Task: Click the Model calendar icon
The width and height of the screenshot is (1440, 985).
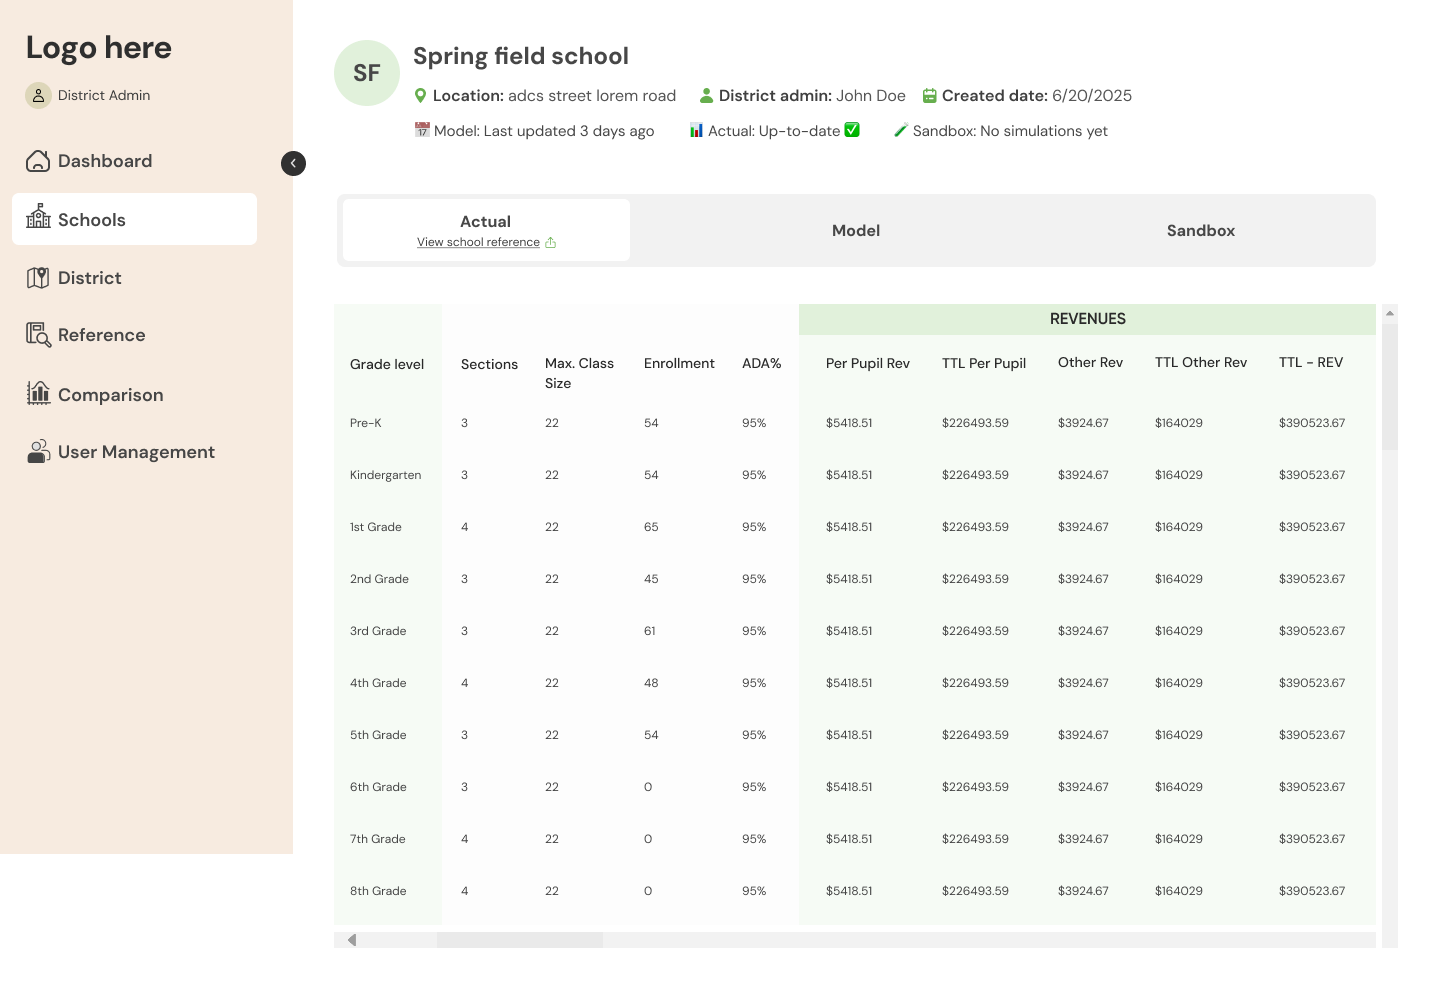Action: [x=422, y=130]
